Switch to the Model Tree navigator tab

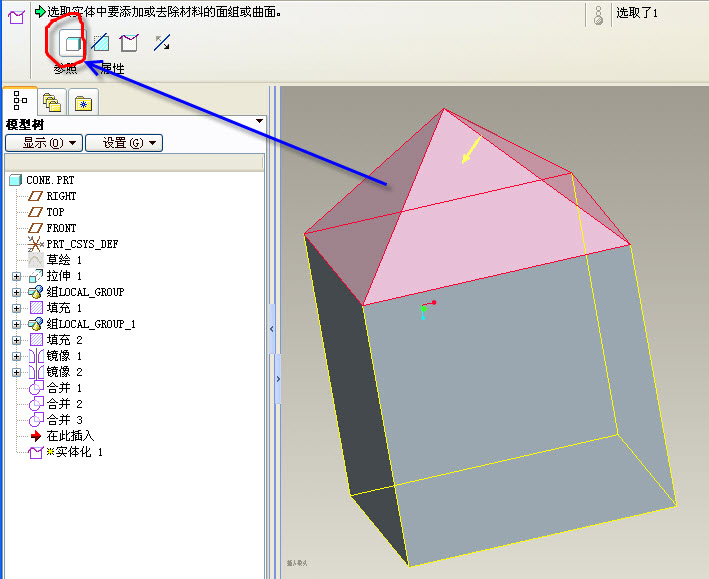[x=20, y=100]
